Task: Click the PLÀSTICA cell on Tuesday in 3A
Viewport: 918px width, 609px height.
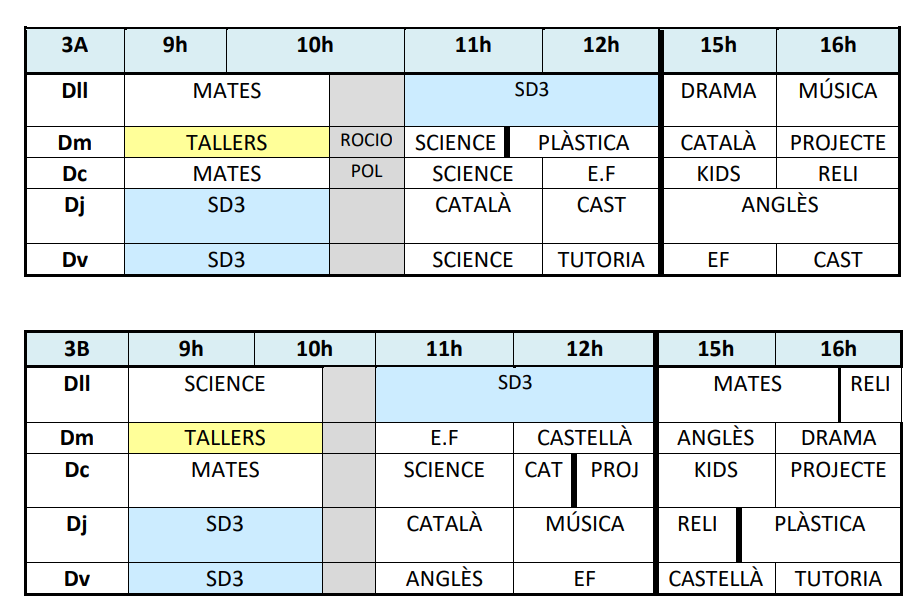Action: click(x=584, y=143)
